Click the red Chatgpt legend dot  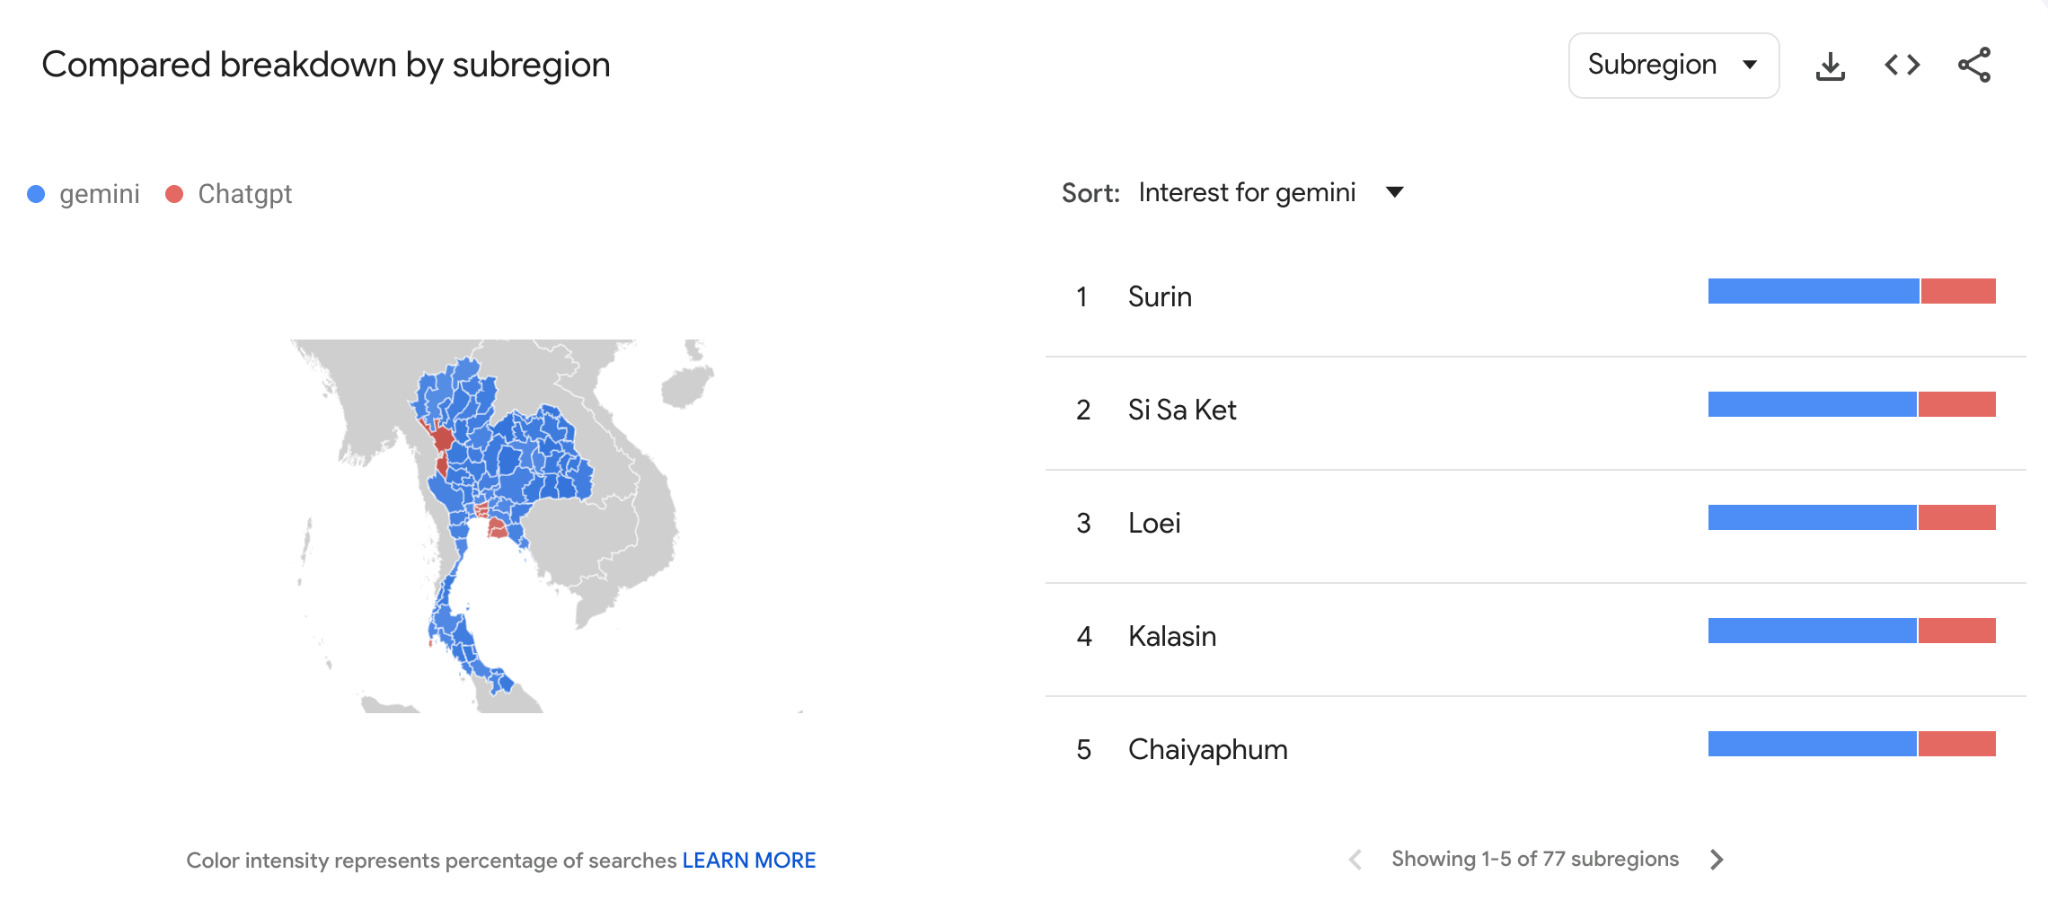pyautogui.click(x=174, y=193)
